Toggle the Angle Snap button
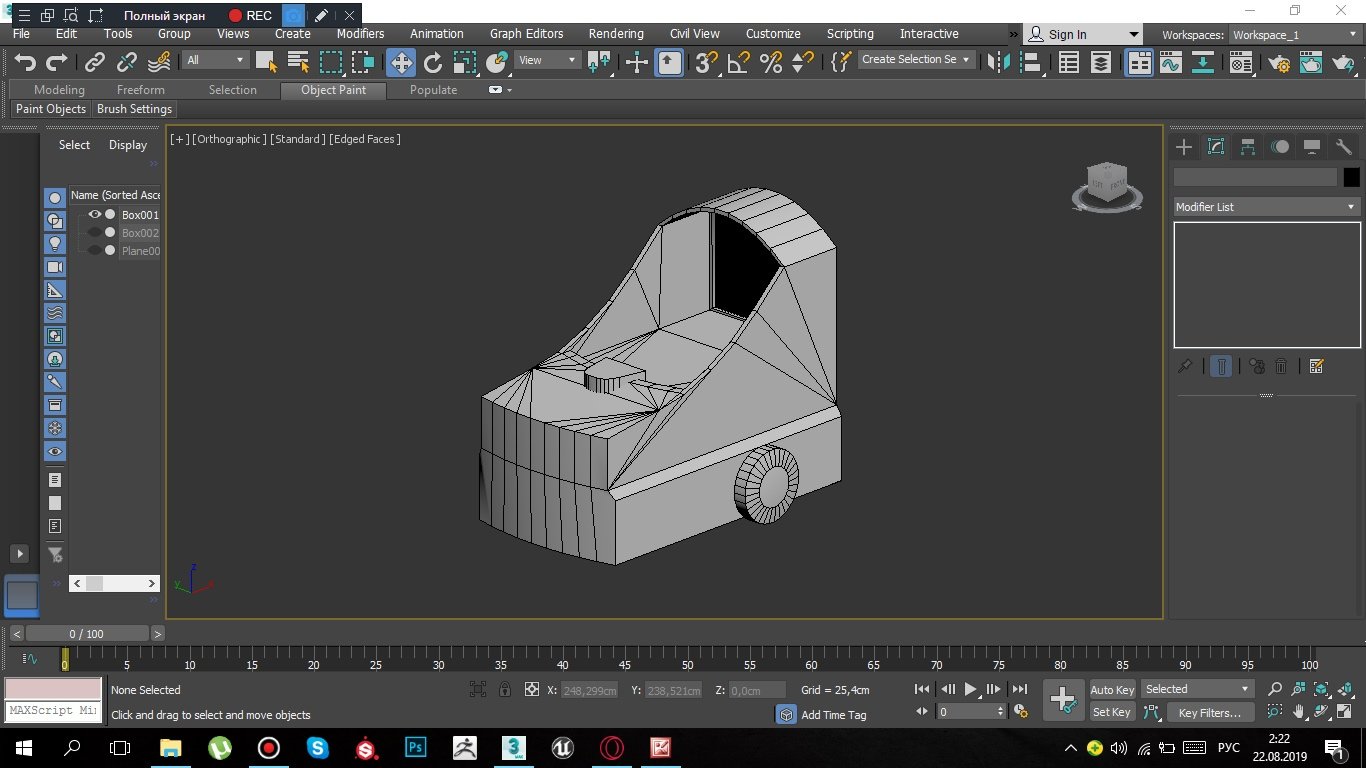Screen dimensions: 1366x768 pyautogui.click(x=739, y=63)
